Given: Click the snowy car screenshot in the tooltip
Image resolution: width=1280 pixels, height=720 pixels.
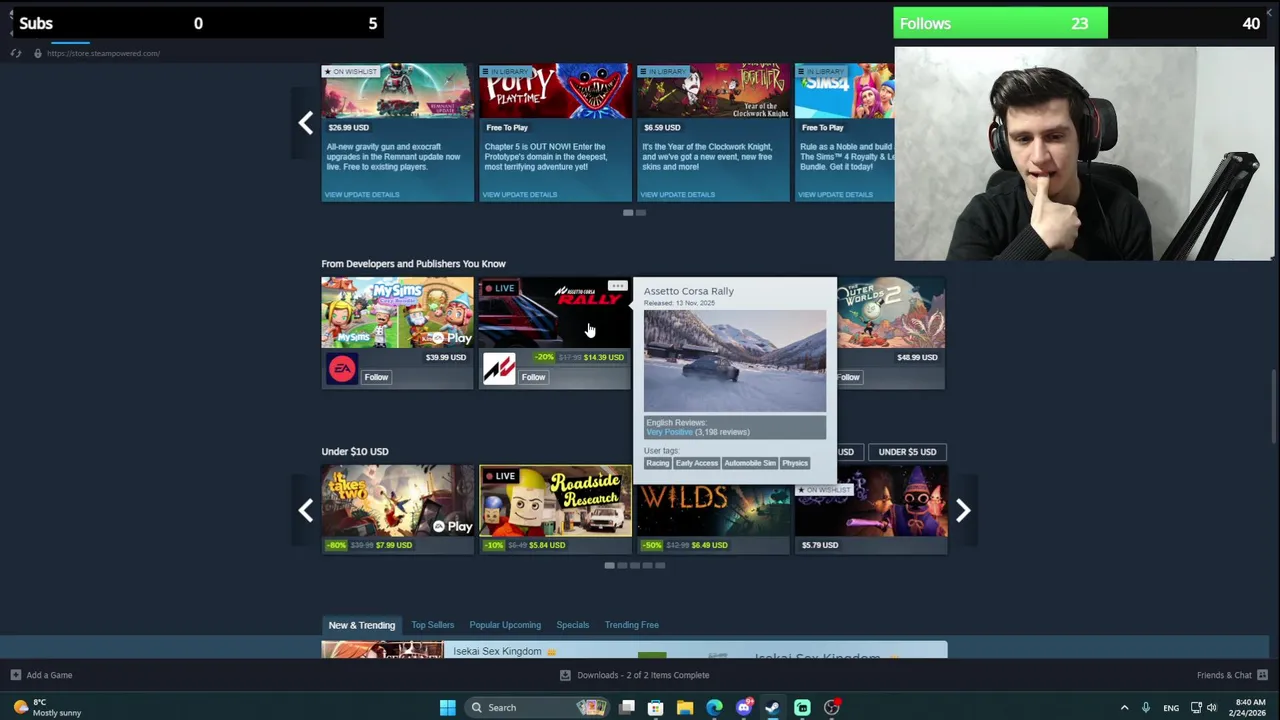Looking at the screenshot, I should click(x=735, y=361).
